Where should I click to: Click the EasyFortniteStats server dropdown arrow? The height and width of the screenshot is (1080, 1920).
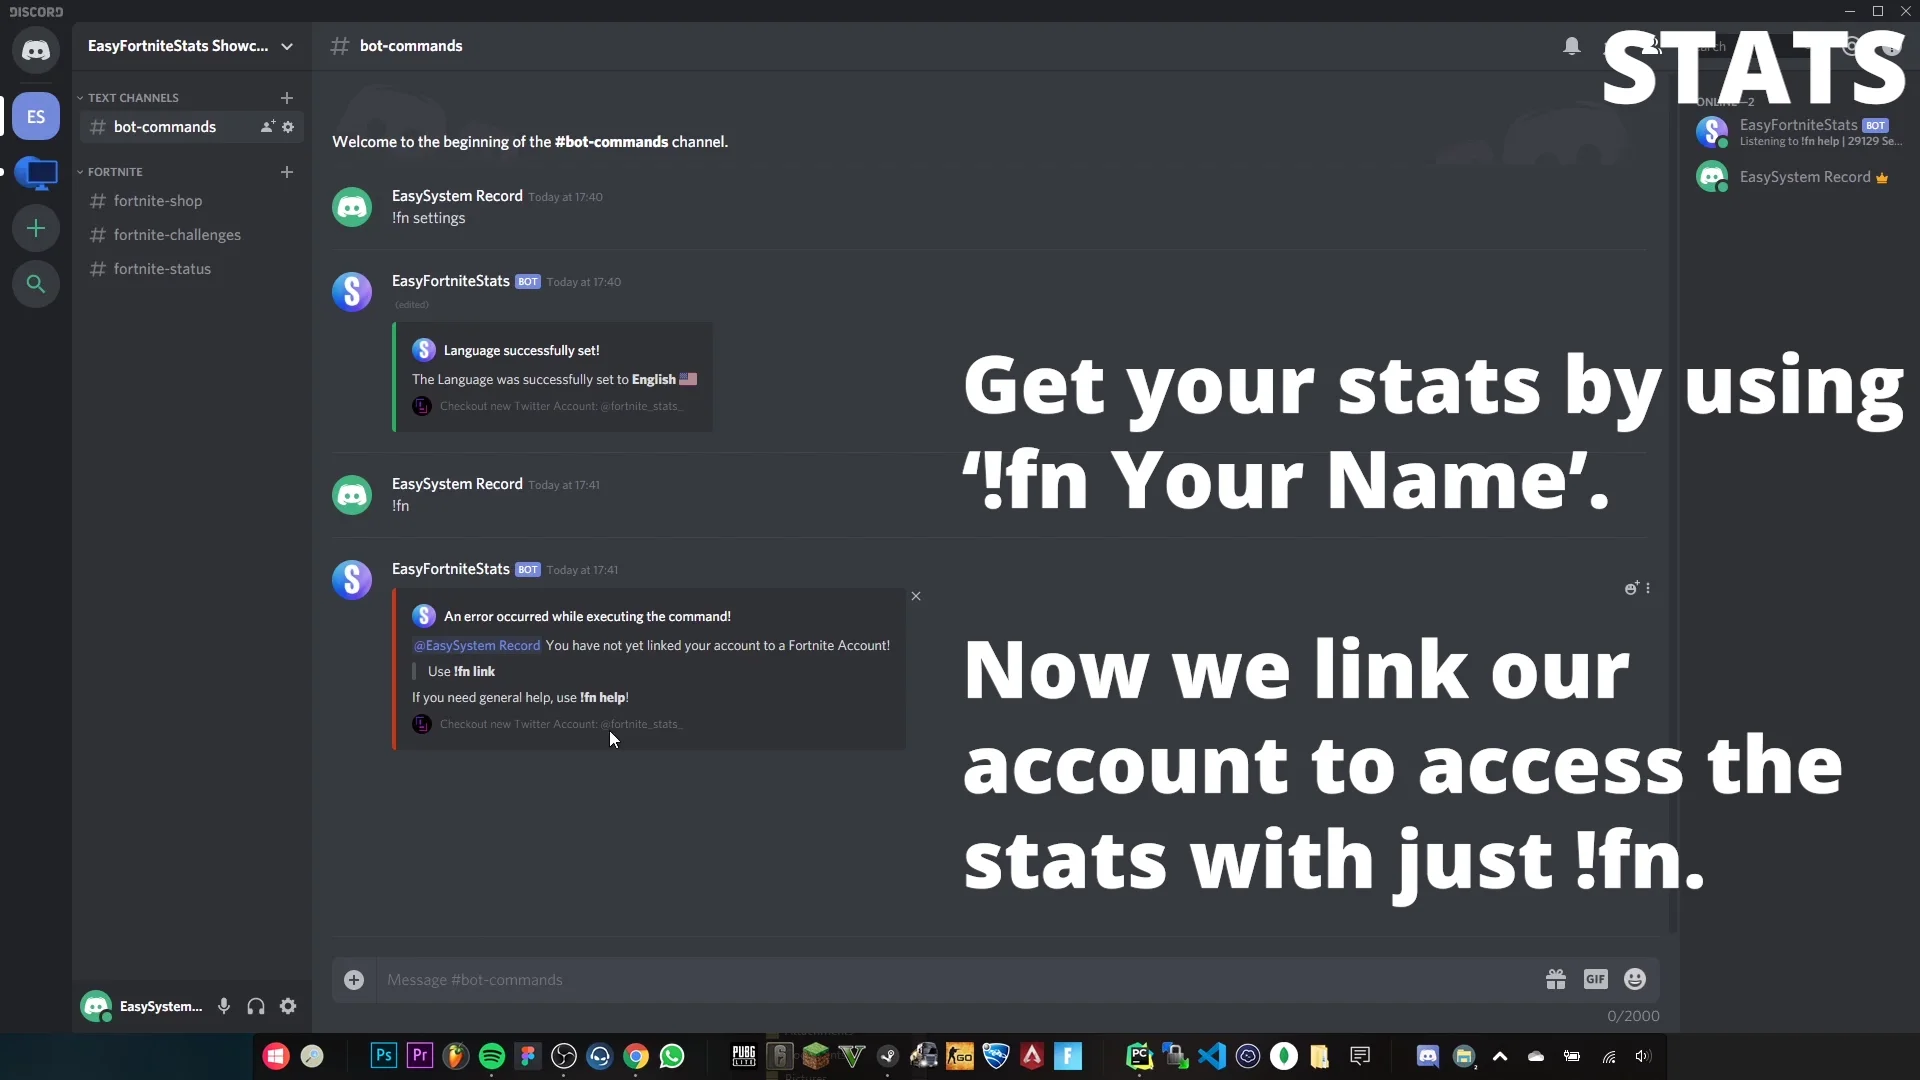point(287,45)
